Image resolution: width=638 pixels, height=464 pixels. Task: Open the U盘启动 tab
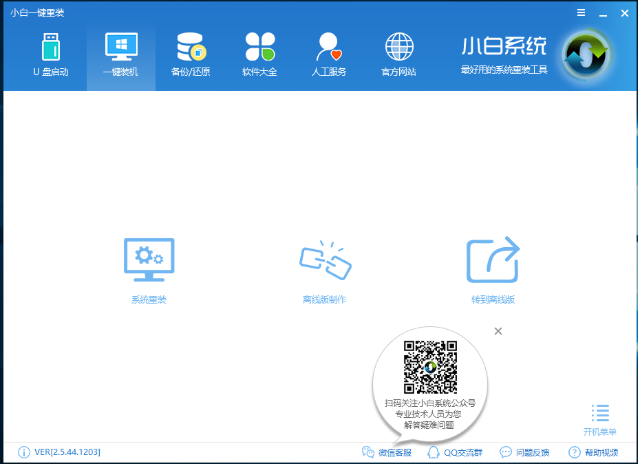click(x=51, y=55)
